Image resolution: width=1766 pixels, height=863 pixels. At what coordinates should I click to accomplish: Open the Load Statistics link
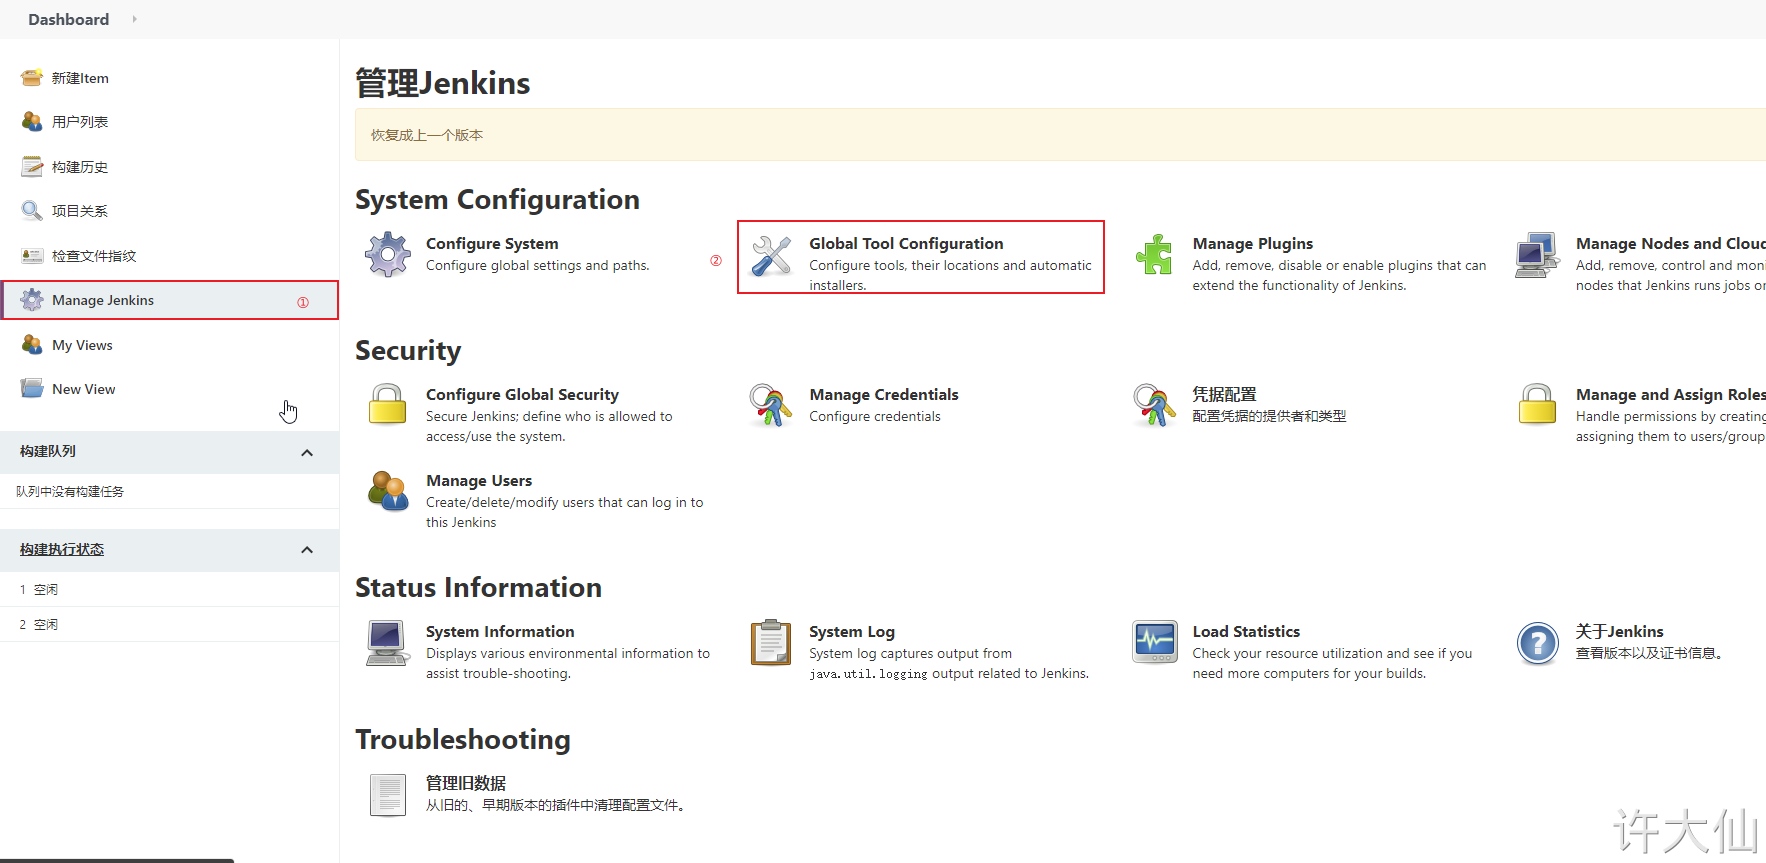[x=1246, y=631]
